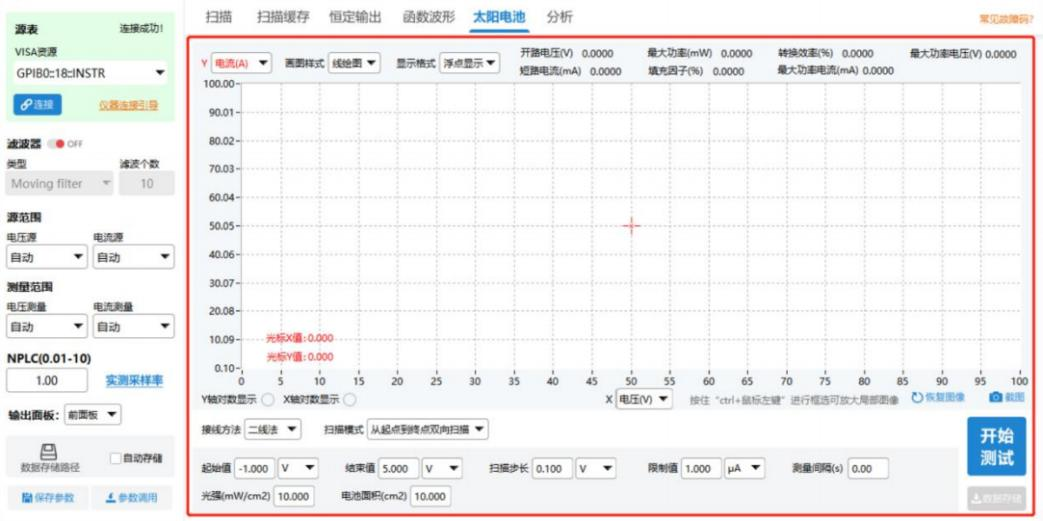Click the 数据存储路径 disk icon
The image size is (1043, 521).
pos(49,451)
